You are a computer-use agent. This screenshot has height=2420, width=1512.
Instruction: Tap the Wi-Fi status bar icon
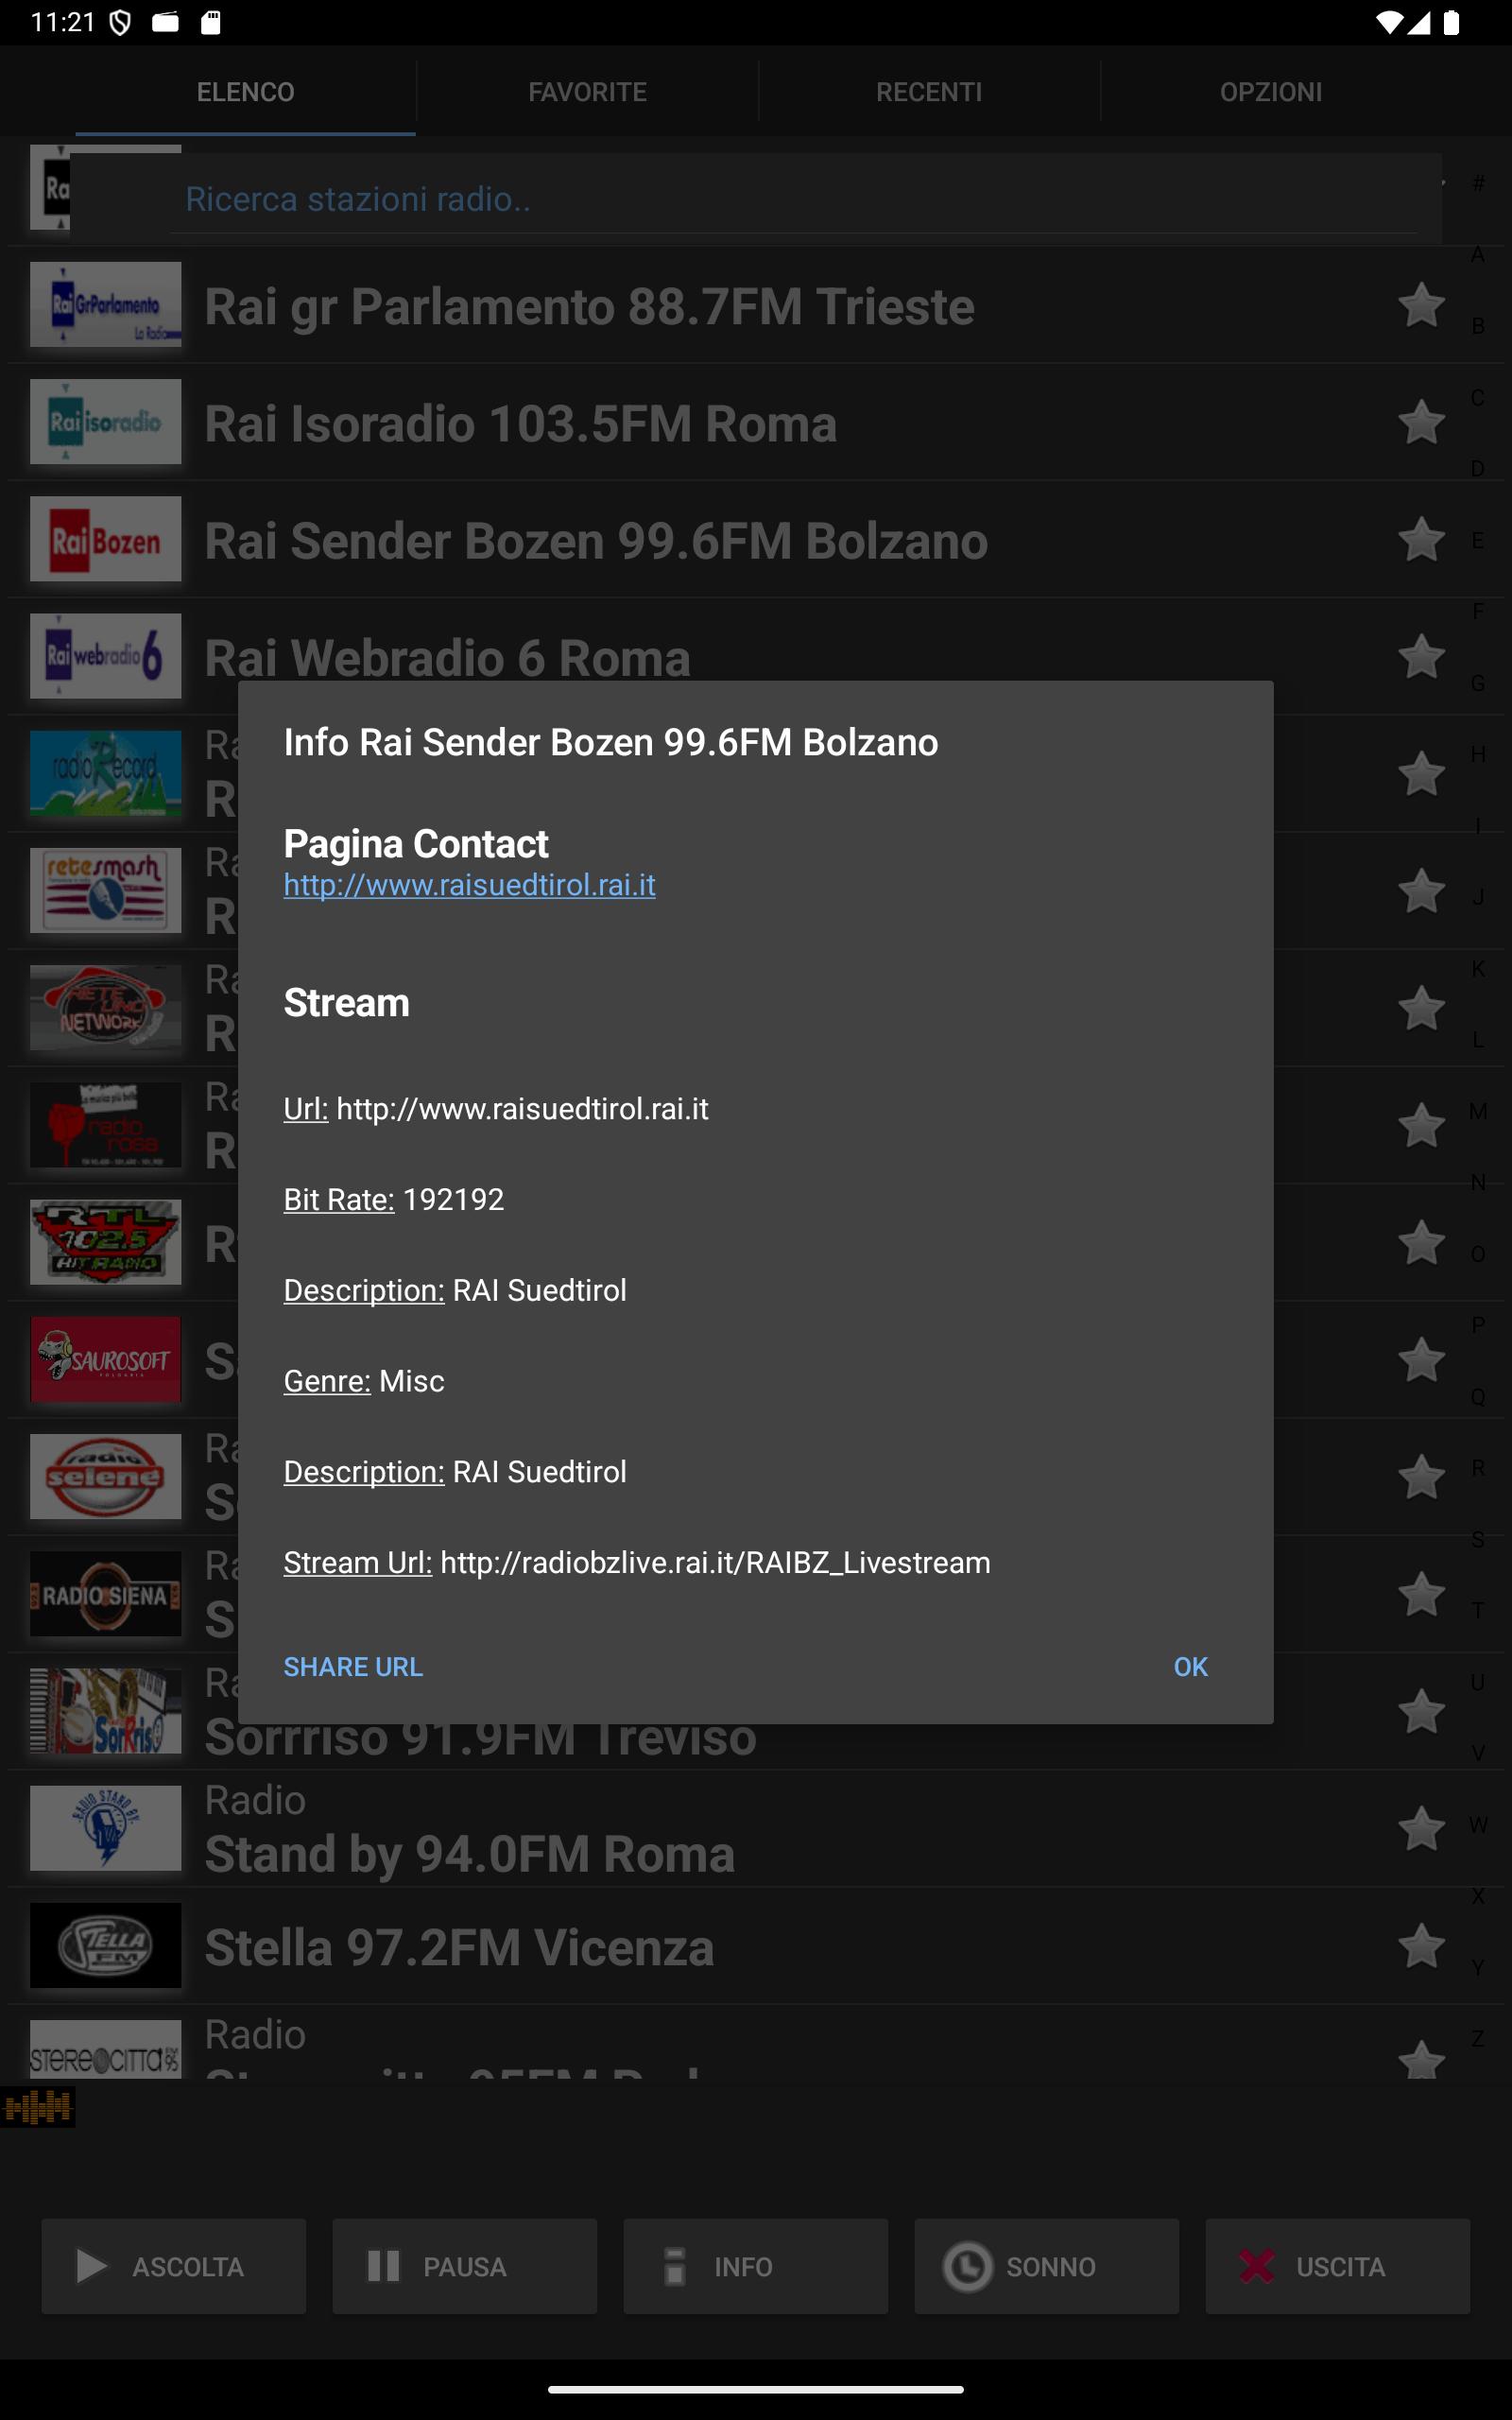click(x=1389, y=22)
